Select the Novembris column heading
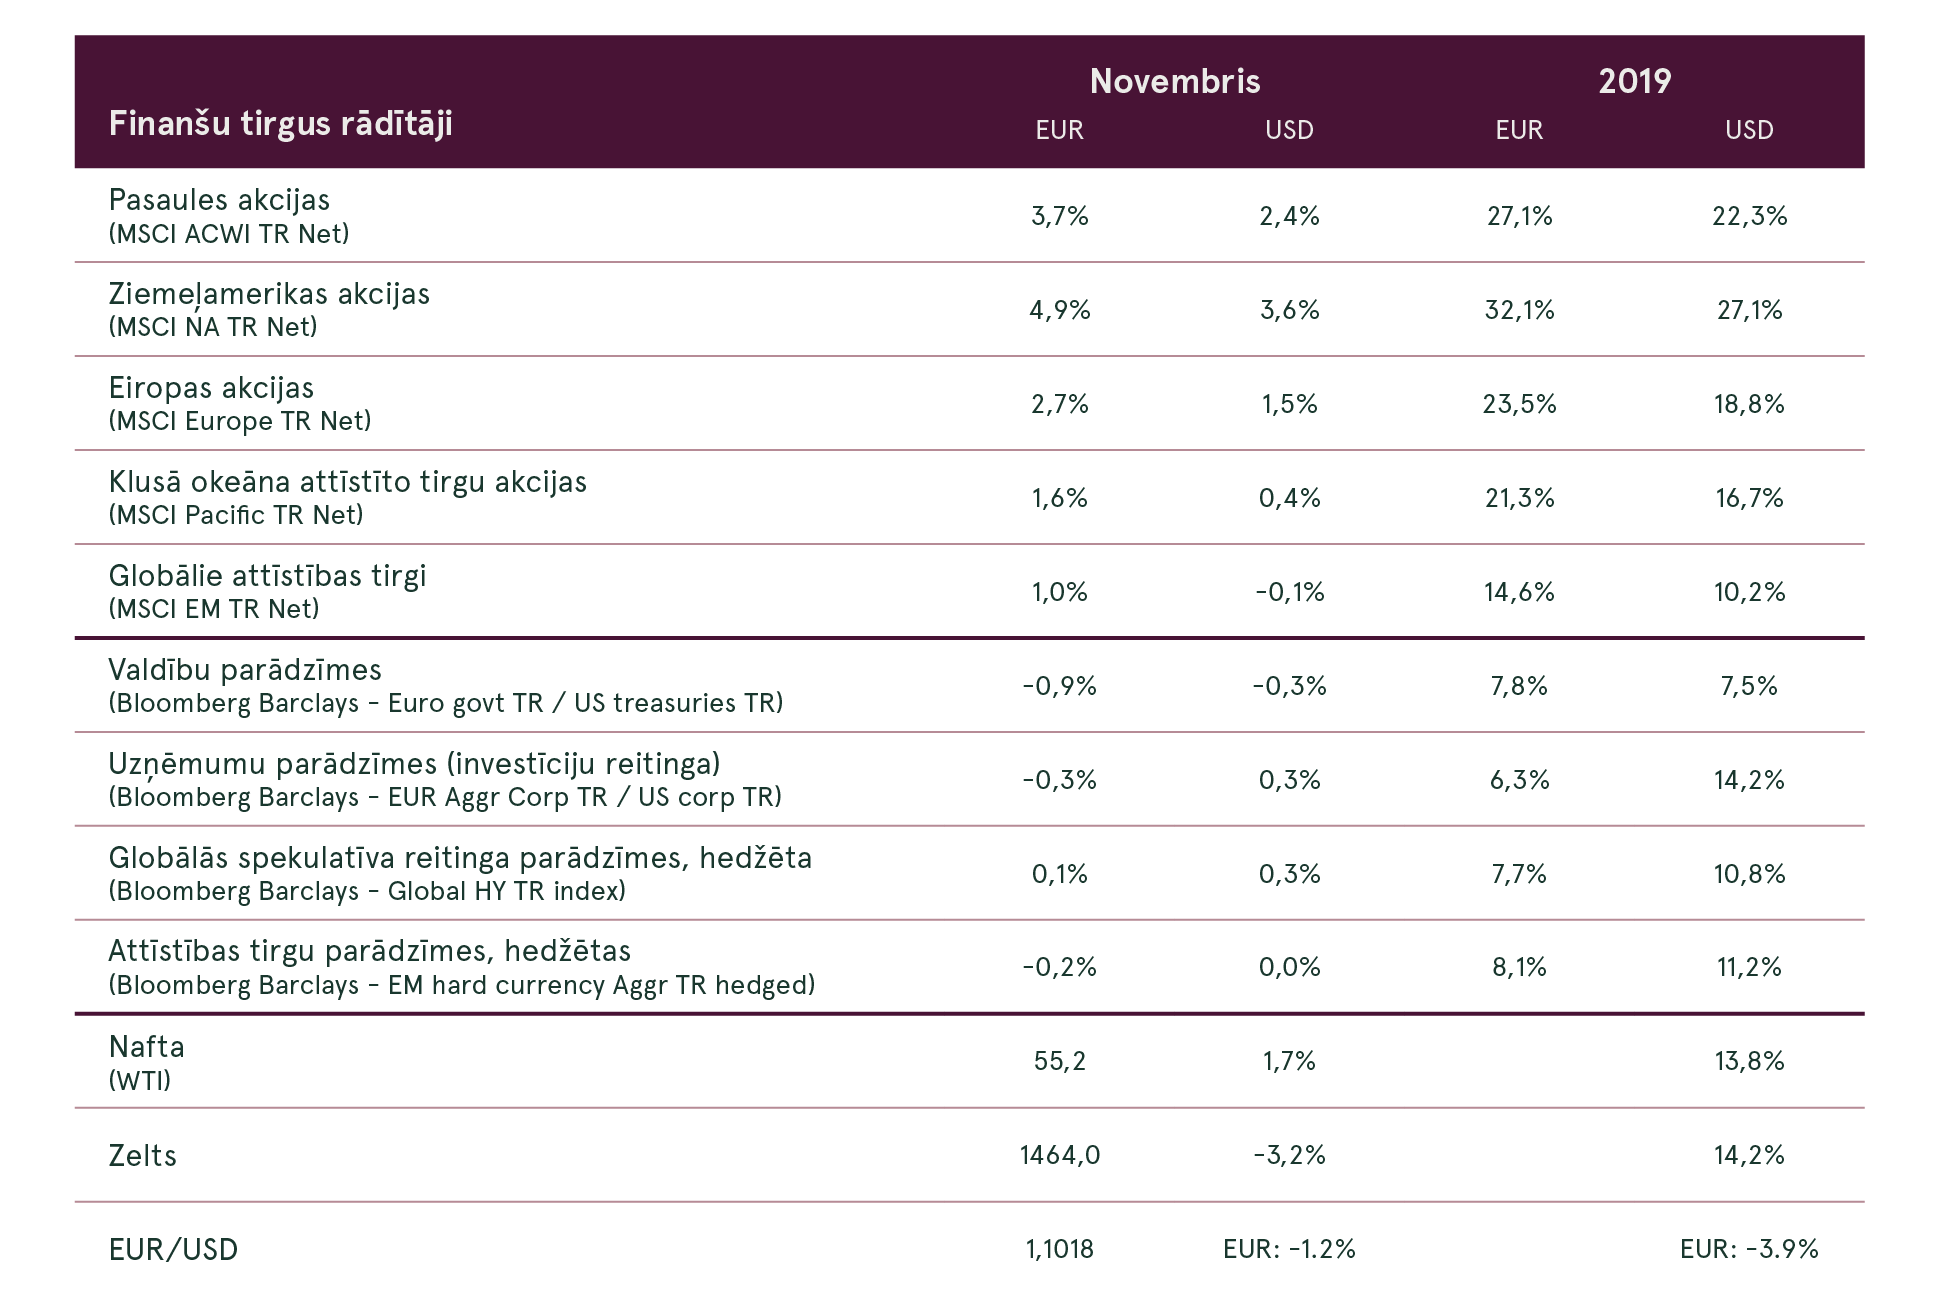1951x1290 pixels. pyautogui.click(x=1175, y=81)
